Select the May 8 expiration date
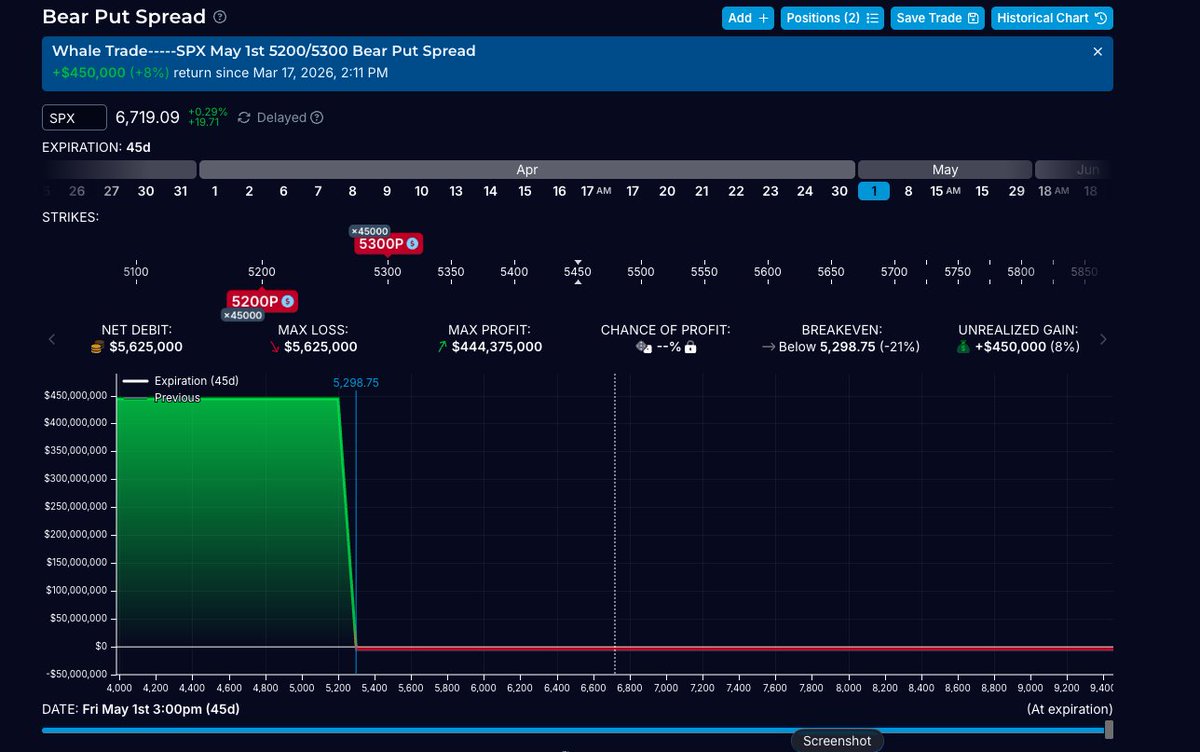1200x752 pixels. [908, 191]
